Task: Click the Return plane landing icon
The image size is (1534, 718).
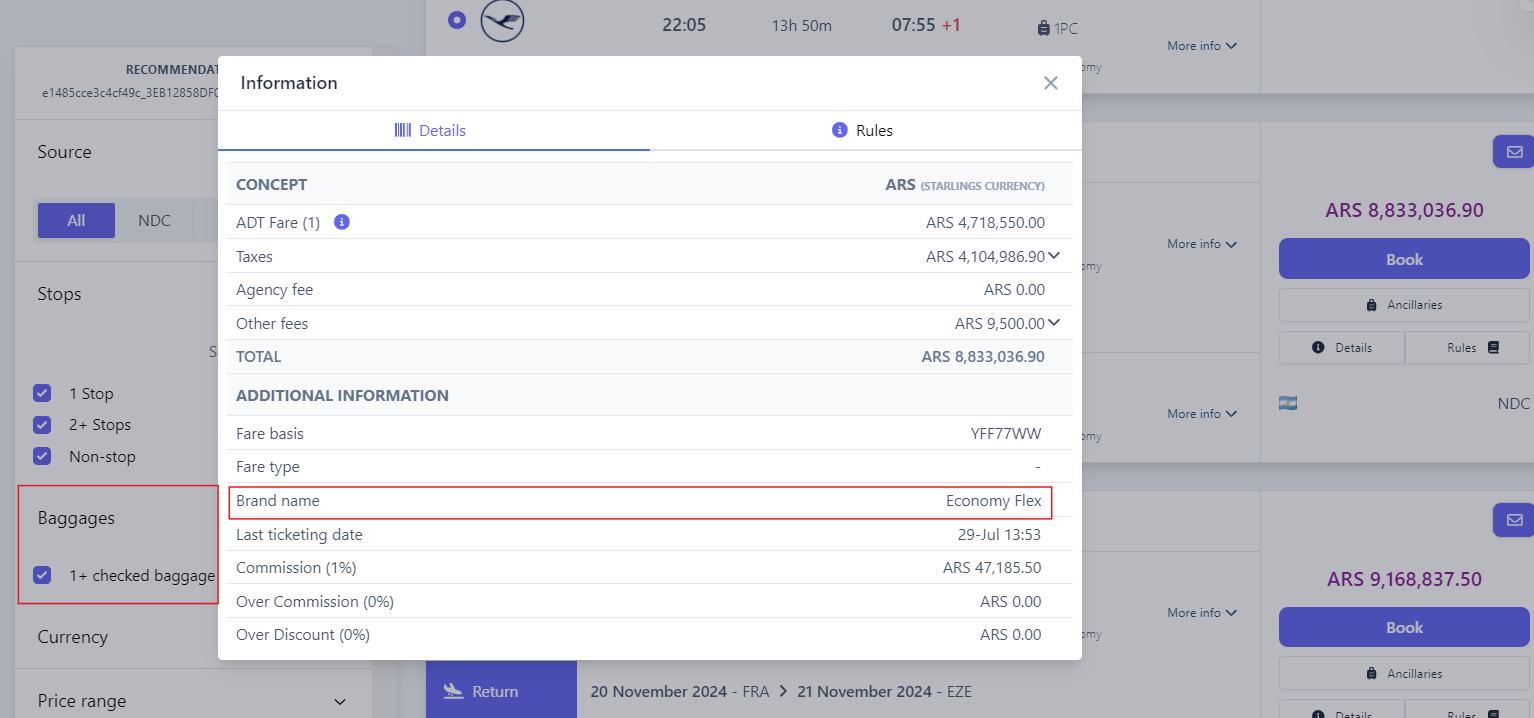Action: [x=453, y=691]
